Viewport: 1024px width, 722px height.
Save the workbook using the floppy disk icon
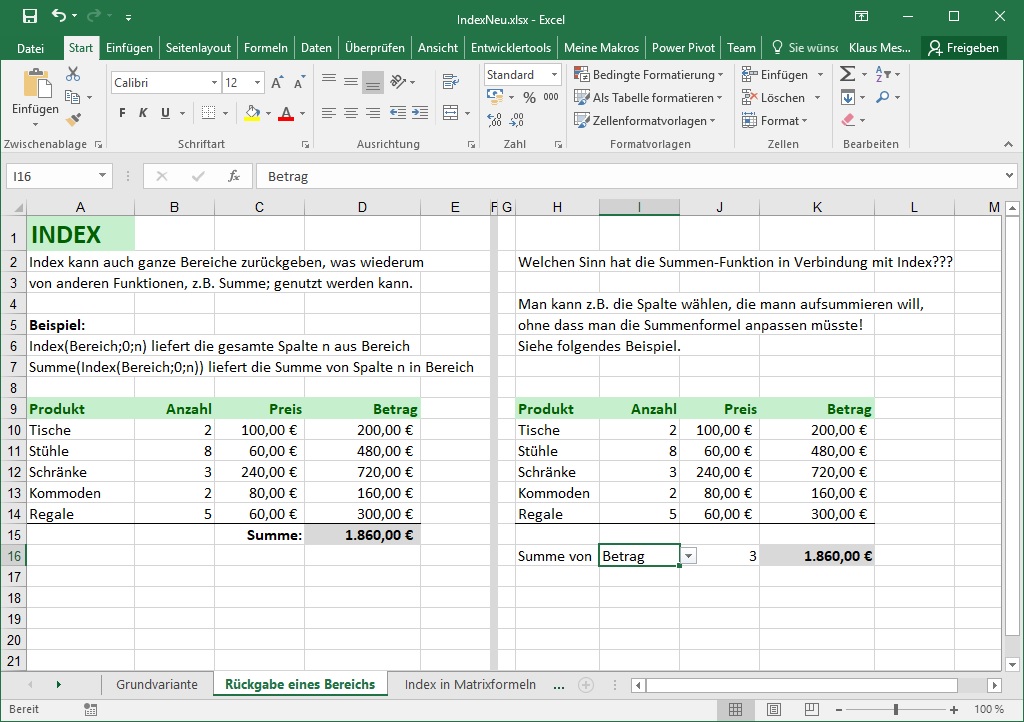tap(29, 16)
